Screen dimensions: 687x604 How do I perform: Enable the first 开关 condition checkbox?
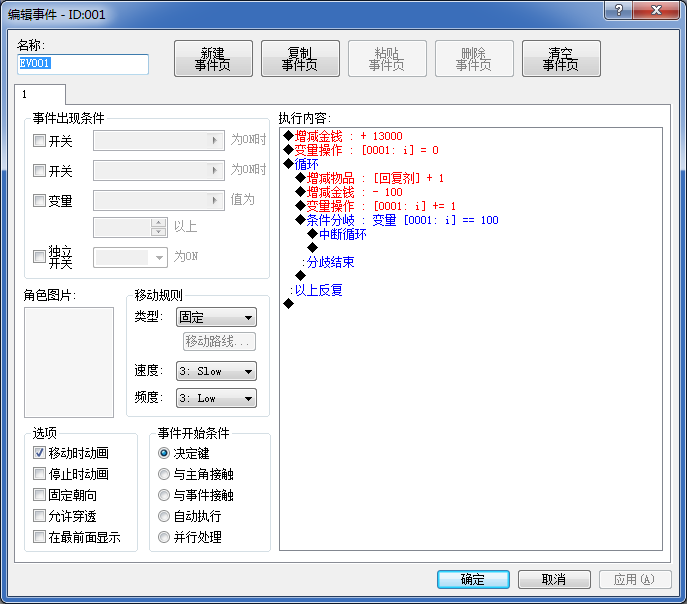coord(39,141)
